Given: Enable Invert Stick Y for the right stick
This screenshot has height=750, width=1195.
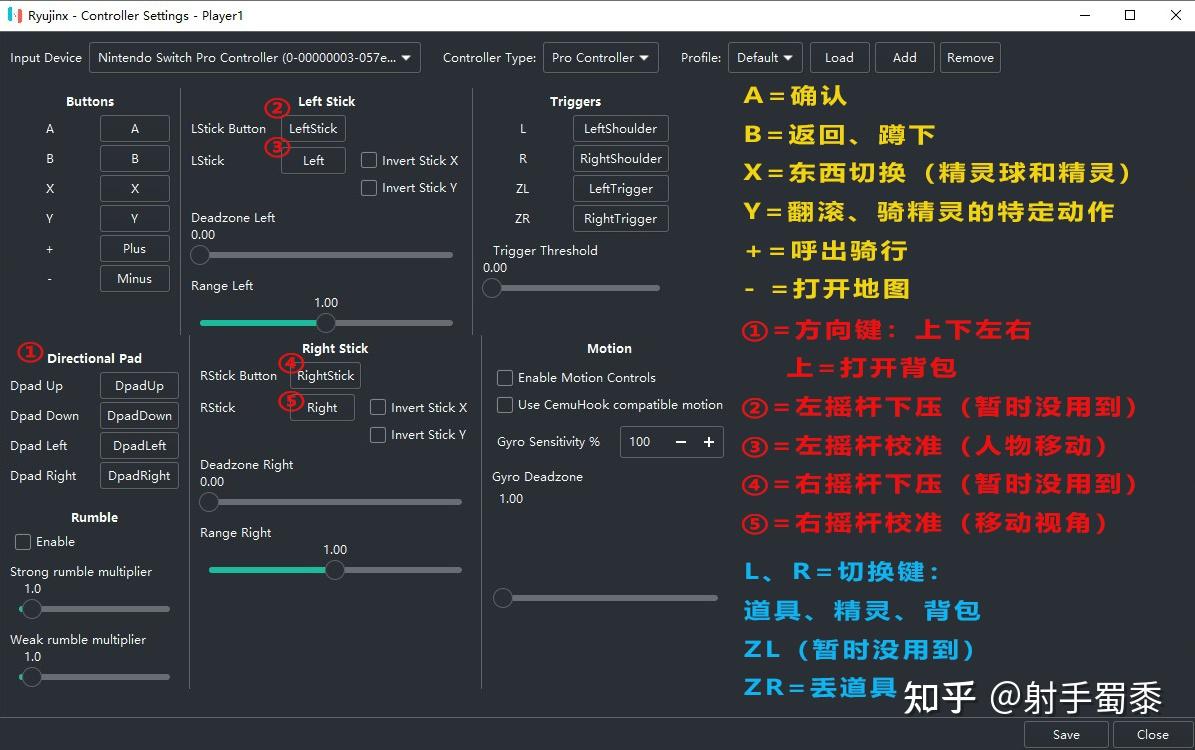Looking at the screenshot, I should click(x=378, y=434).
